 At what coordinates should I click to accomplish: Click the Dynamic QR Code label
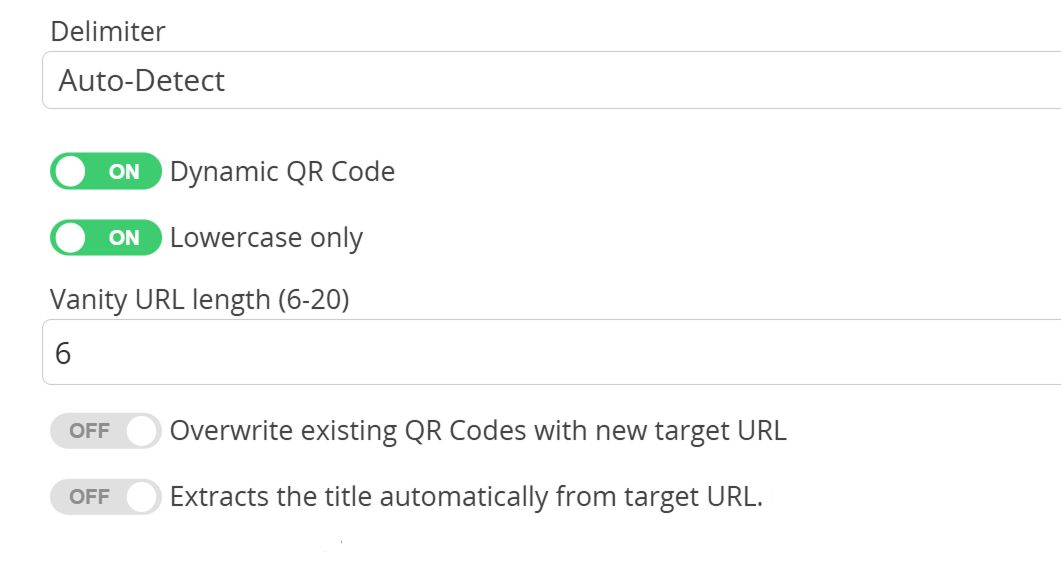(x=282, y=171)
